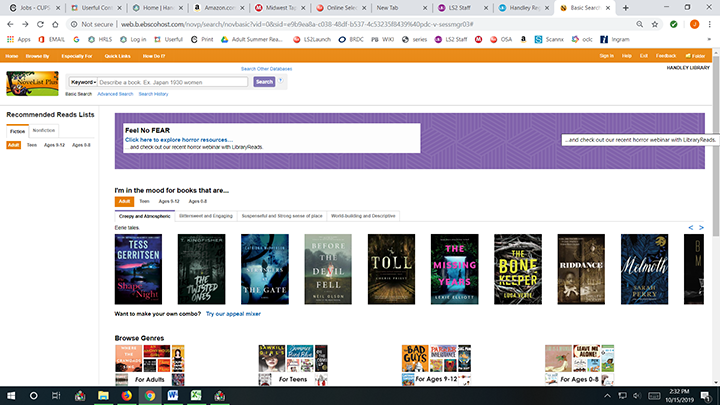Open Word from the Windows taskbar
The height and width of the screenshot is (405, 720).
click(x=171, y=395)
